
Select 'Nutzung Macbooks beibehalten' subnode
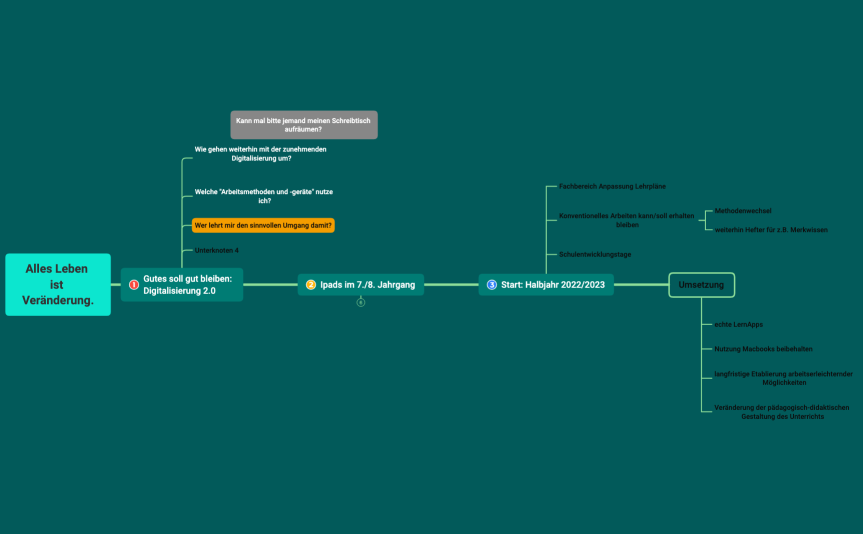[763, 349]
